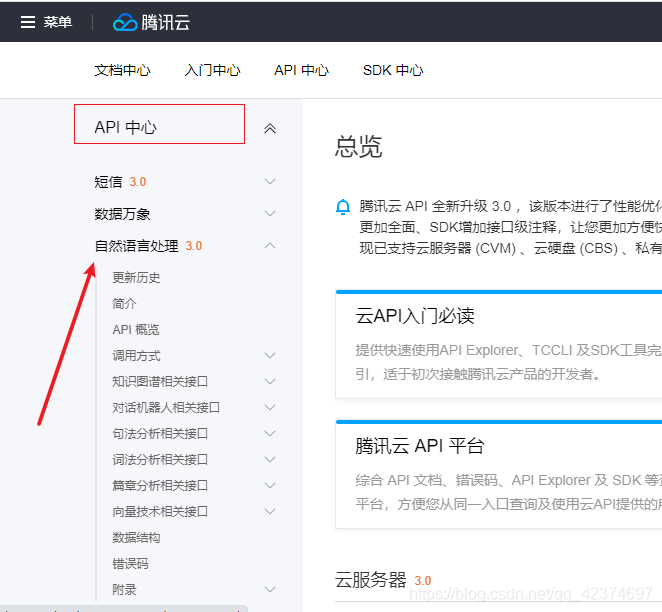
Task: Click the 腾讯云 API 全新升级 3.0 notice text
Action: coord(510,227)
